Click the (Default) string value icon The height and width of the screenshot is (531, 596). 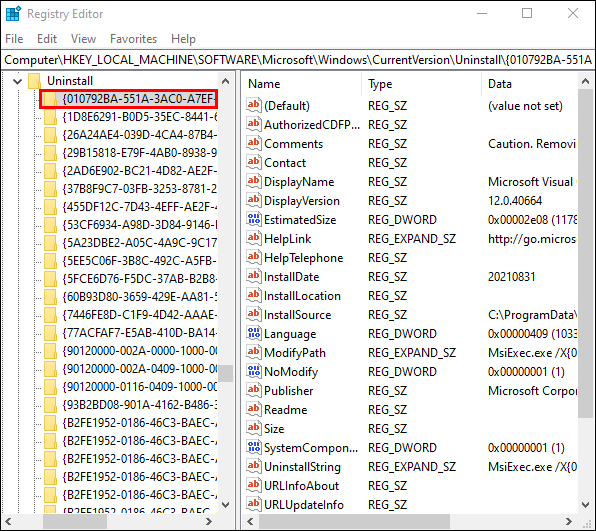[x=254, y=105]
